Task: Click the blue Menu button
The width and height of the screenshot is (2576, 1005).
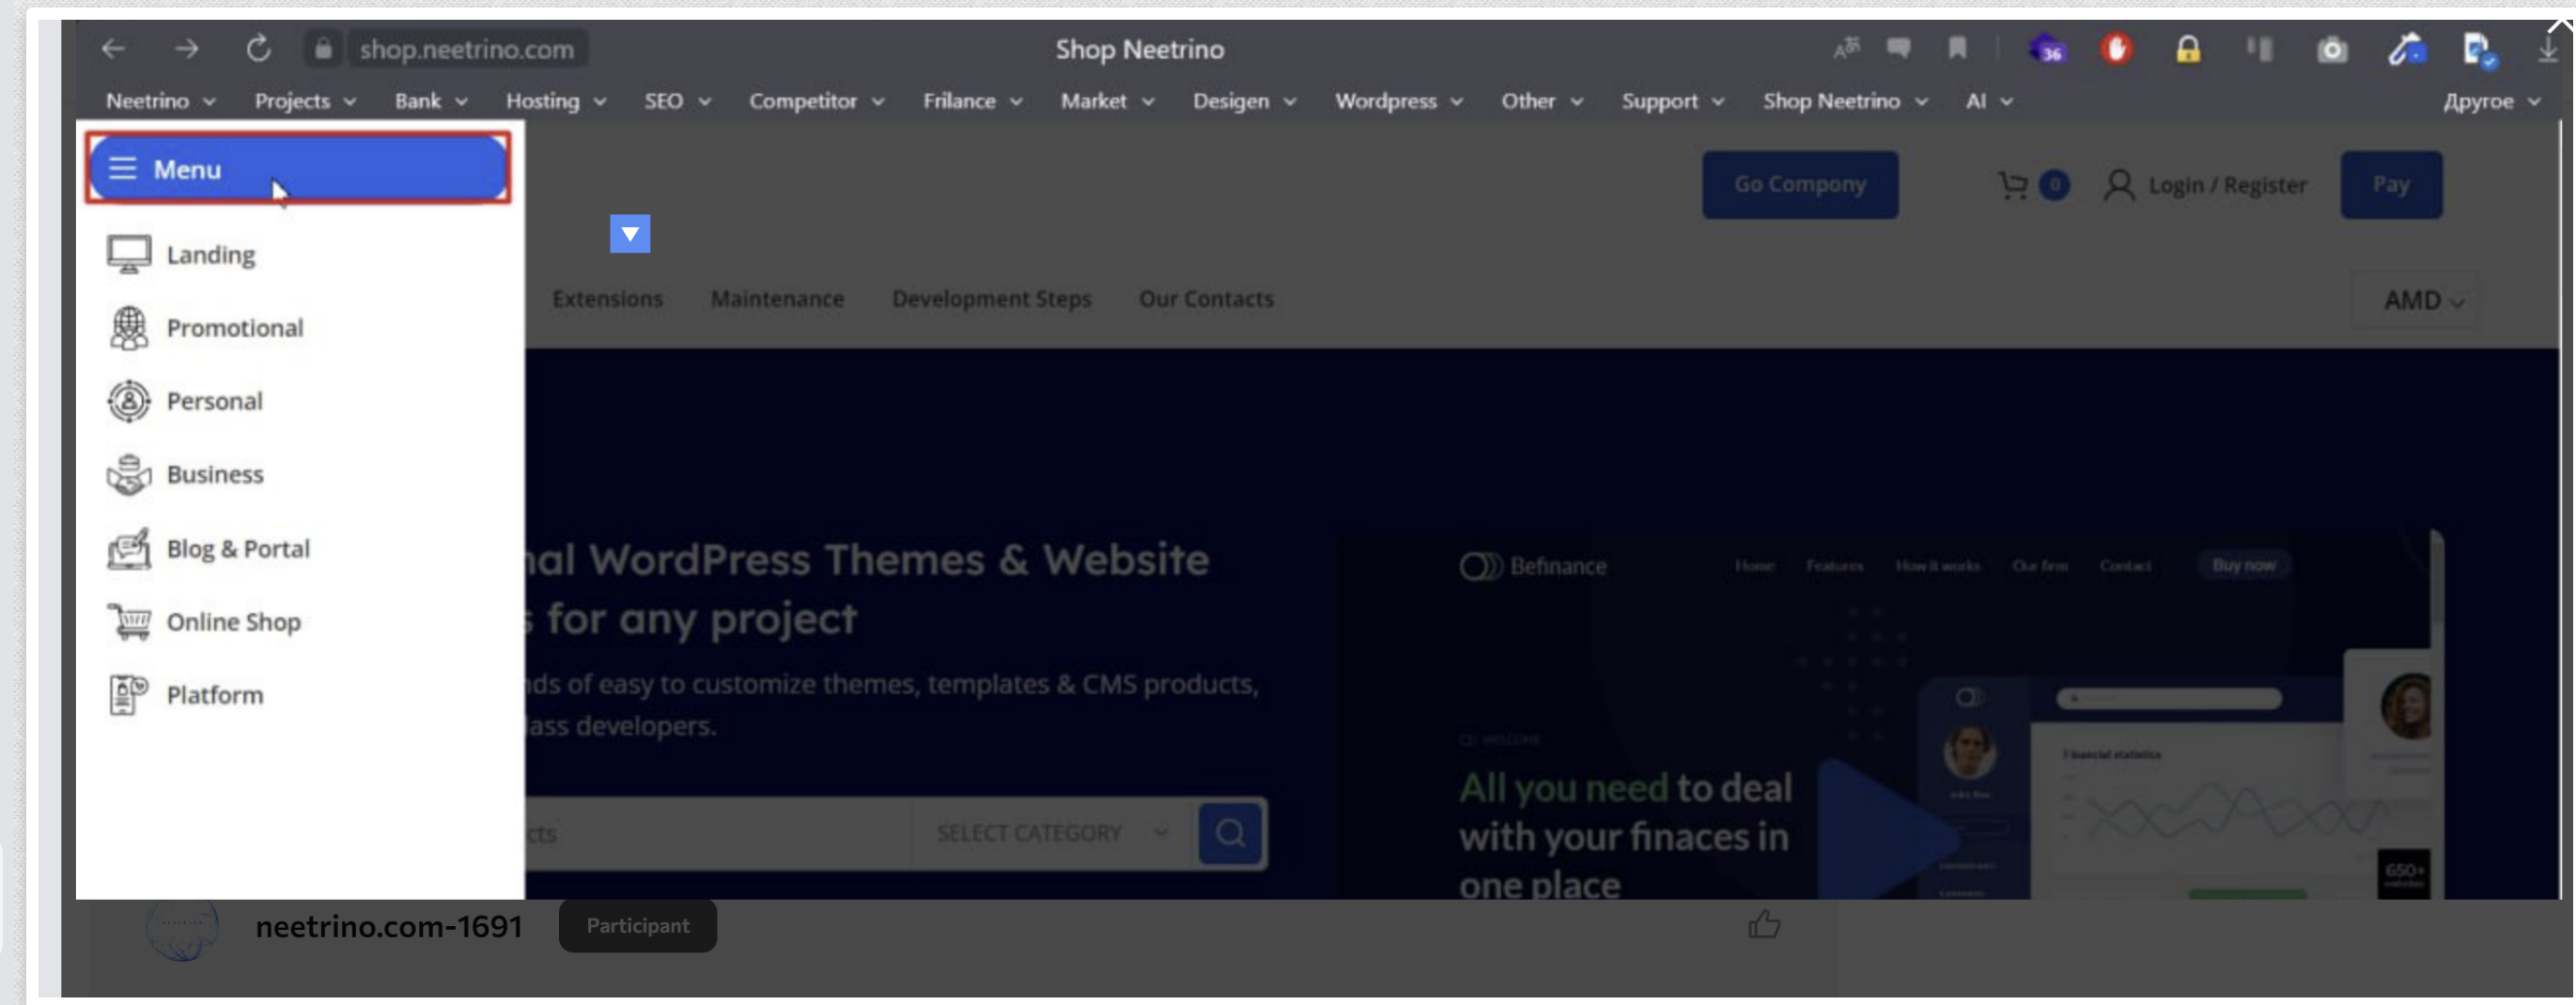Action: tap(298, 168)
